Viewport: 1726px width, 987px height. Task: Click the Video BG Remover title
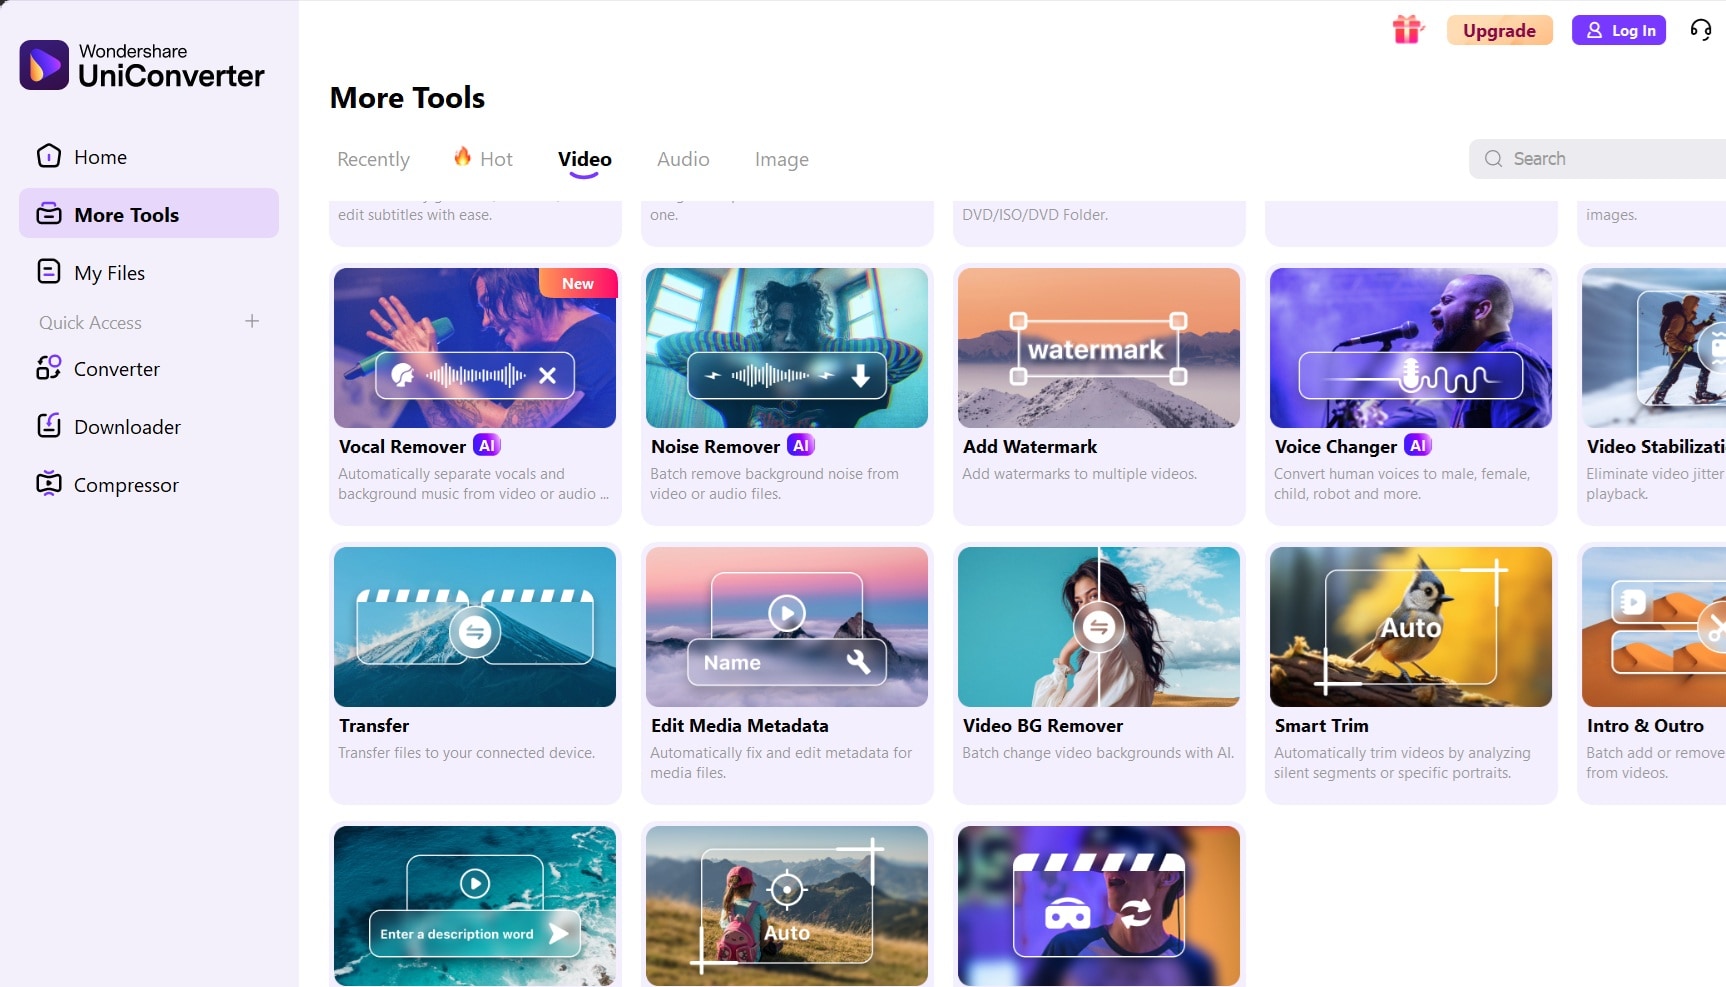(x=1043, y=726)
